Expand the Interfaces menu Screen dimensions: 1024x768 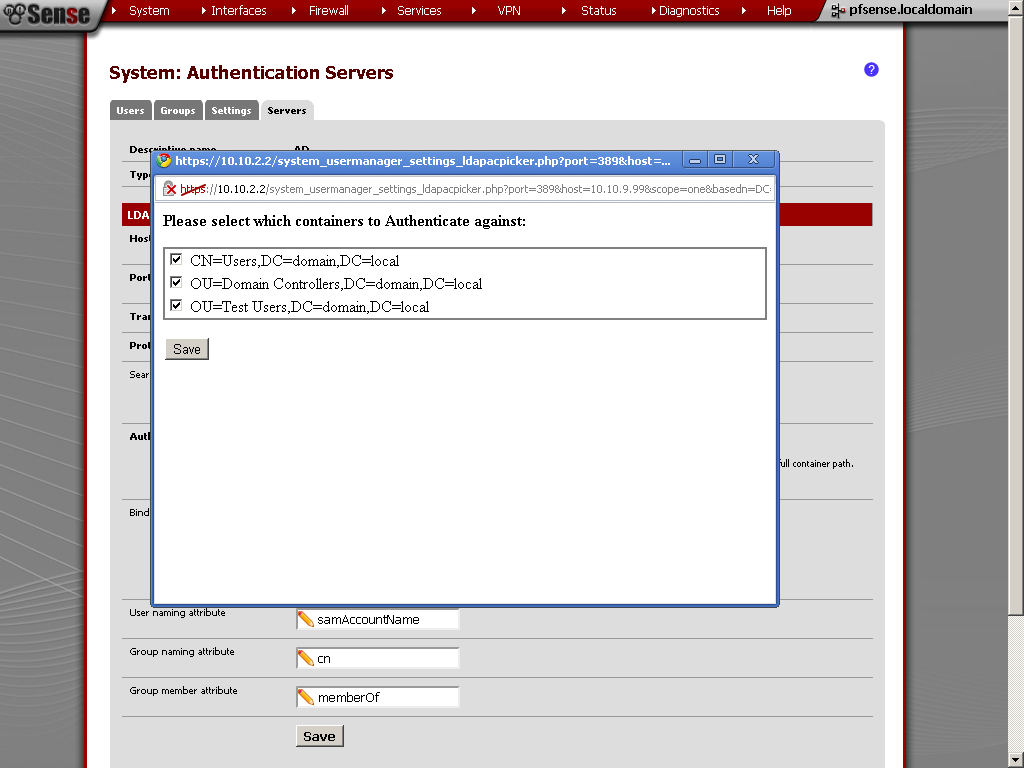[238, 10]
